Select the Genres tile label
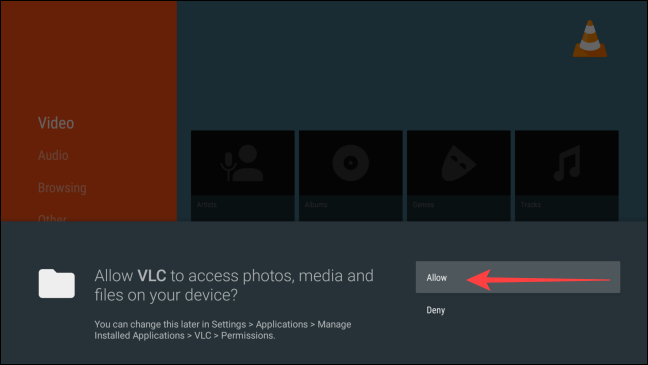 [423, 205]
